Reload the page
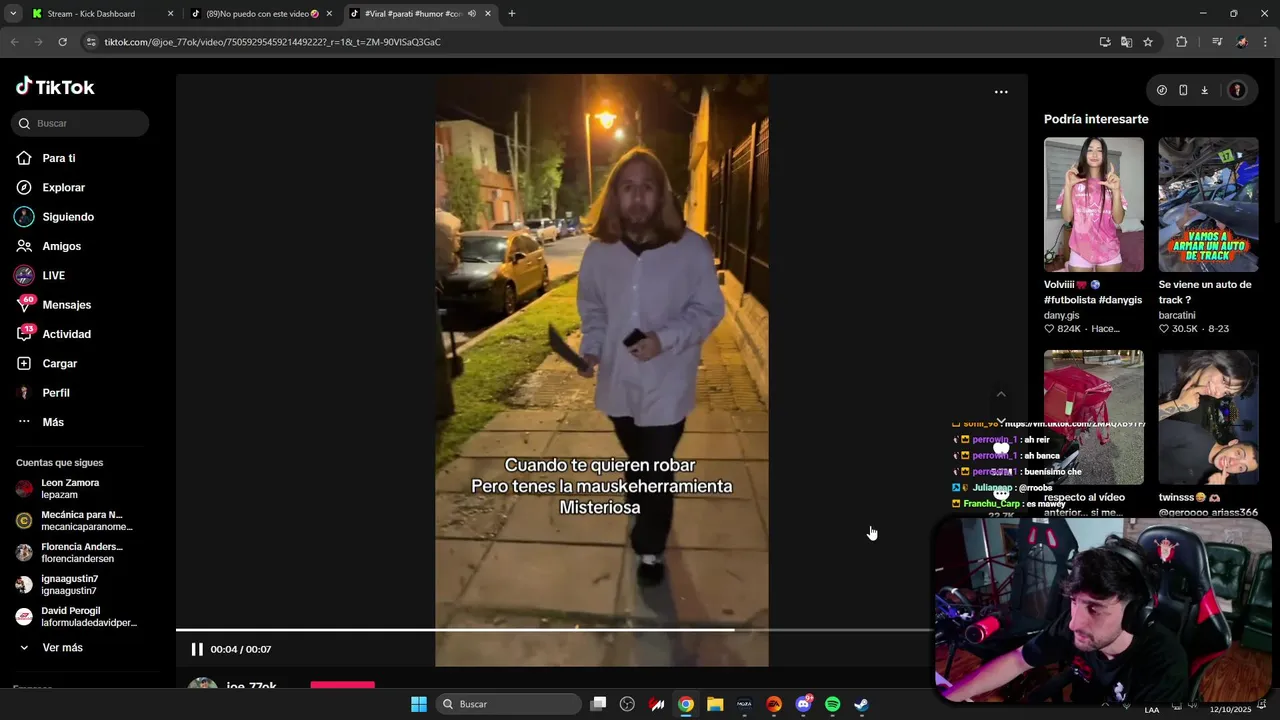 click(62, 42)
